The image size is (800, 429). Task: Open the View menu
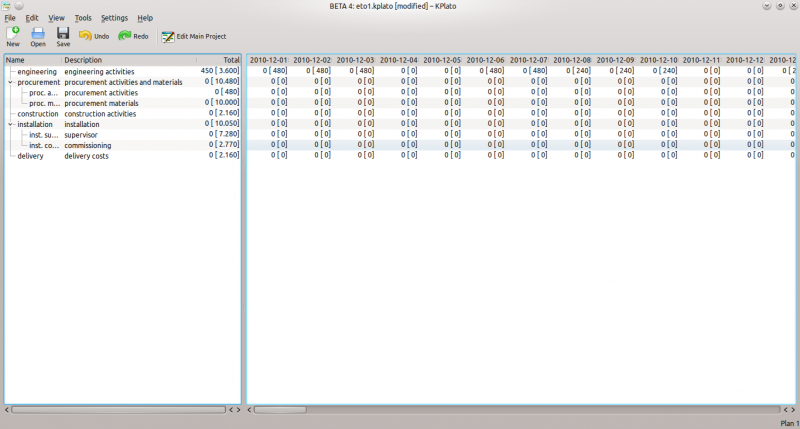tap(56, 18)
